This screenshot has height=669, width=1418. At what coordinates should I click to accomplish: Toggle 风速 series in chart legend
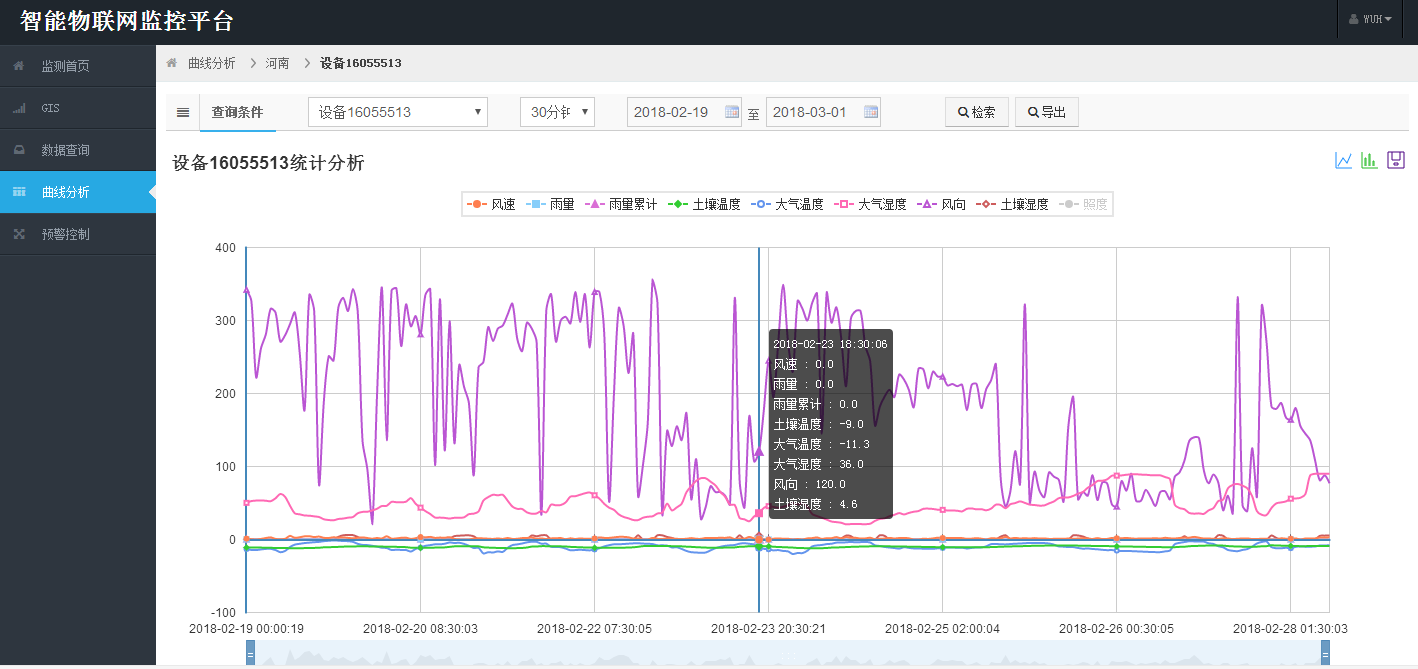[491, 204]
